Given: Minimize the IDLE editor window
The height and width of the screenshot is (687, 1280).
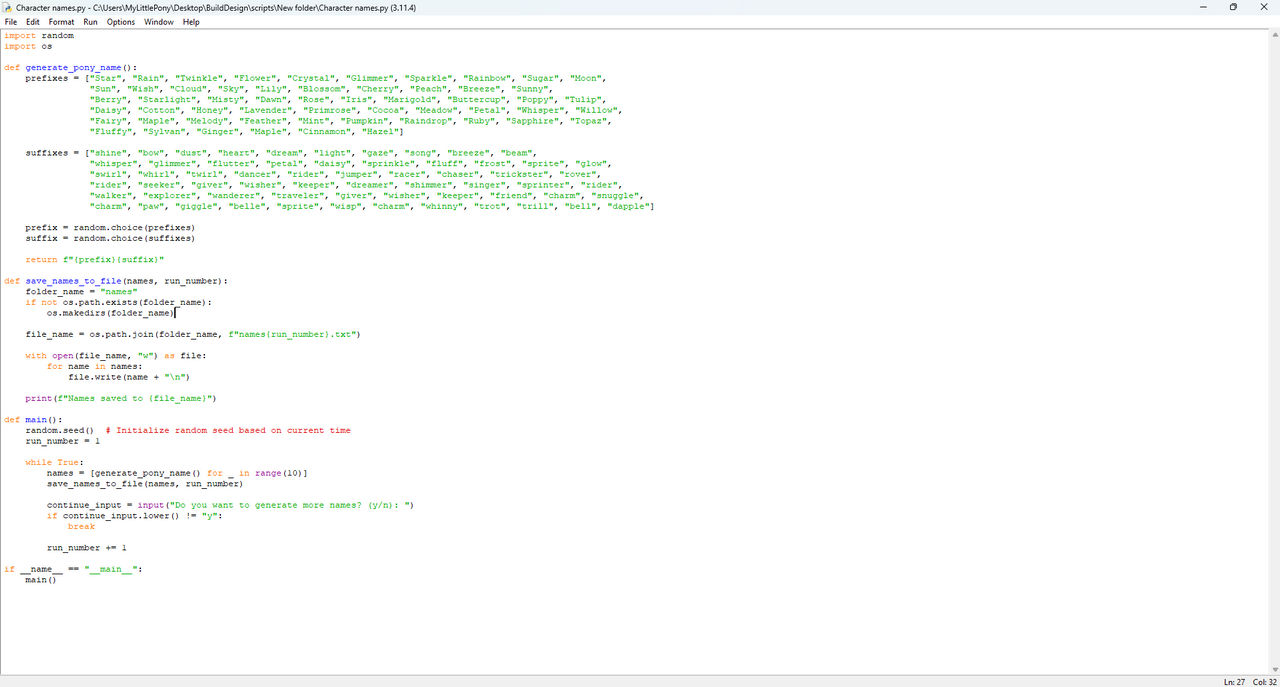Looking at the screenshot, I should point(1205,7).
